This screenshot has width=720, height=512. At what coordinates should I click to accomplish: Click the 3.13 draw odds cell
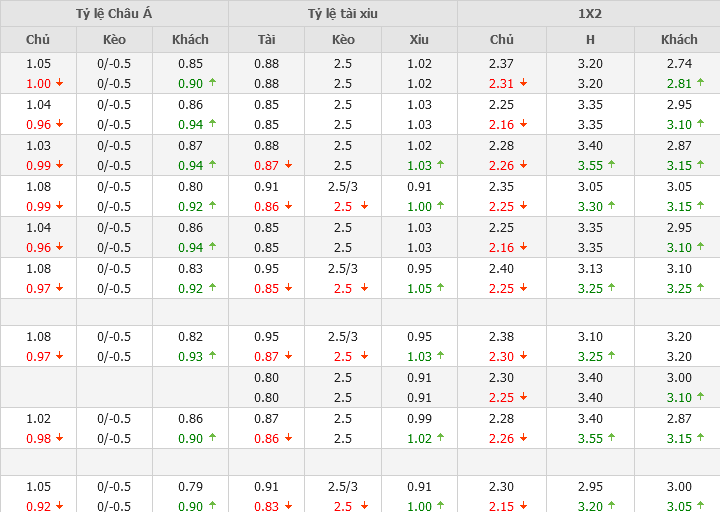[x=590, y=269]
